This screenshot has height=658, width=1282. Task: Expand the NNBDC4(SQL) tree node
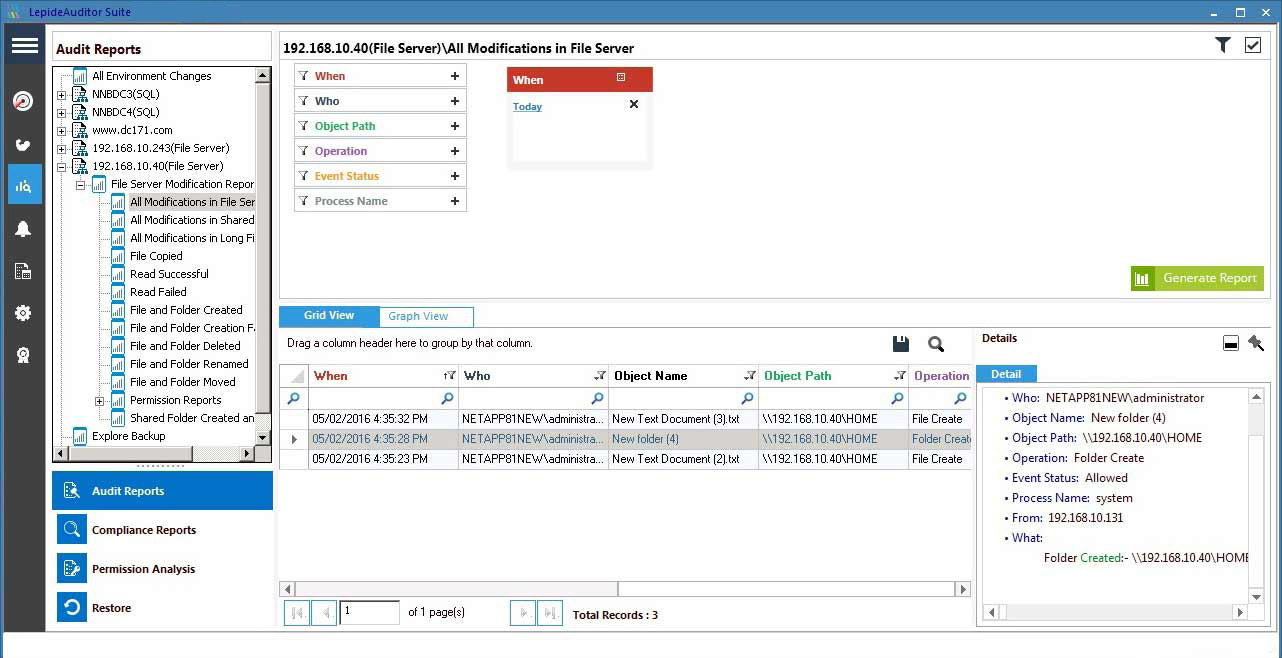[x=62, y=113]
